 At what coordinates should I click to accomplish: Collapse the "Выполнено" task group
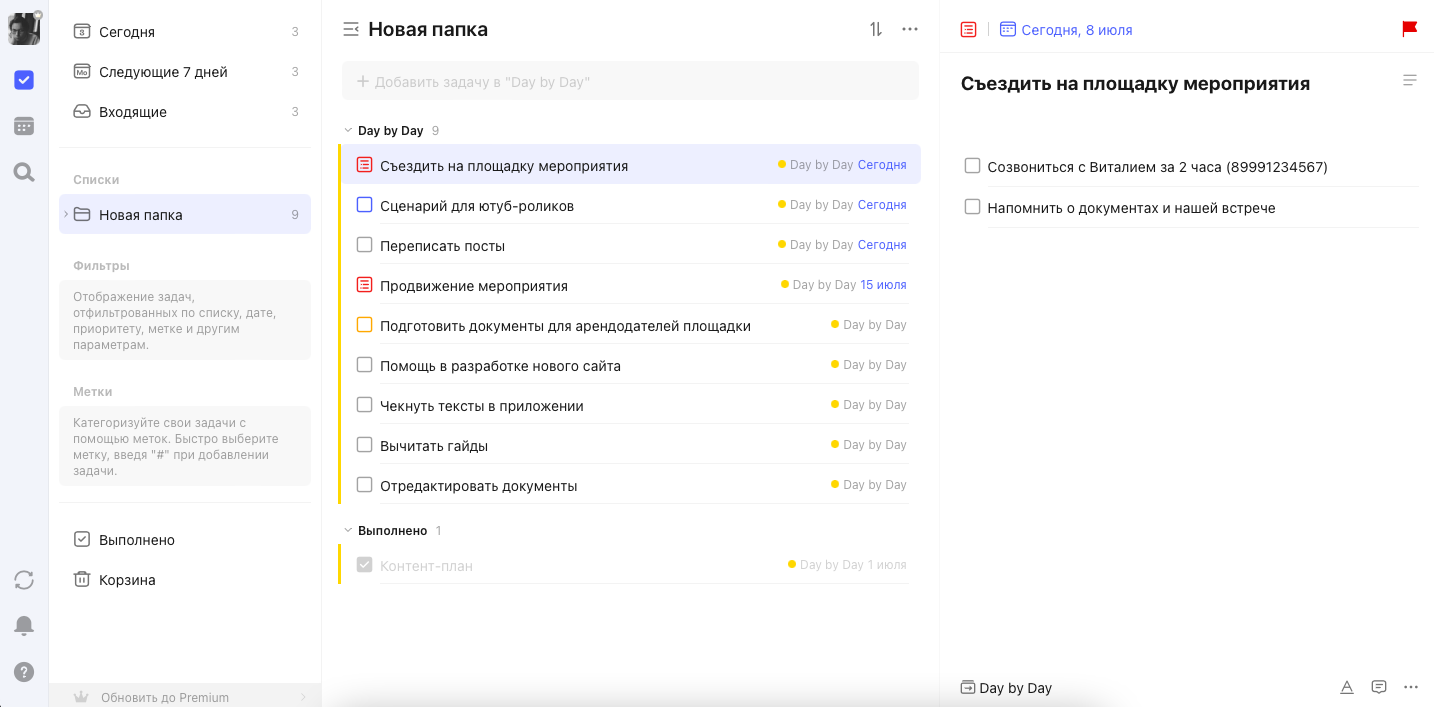pos(348,531)
